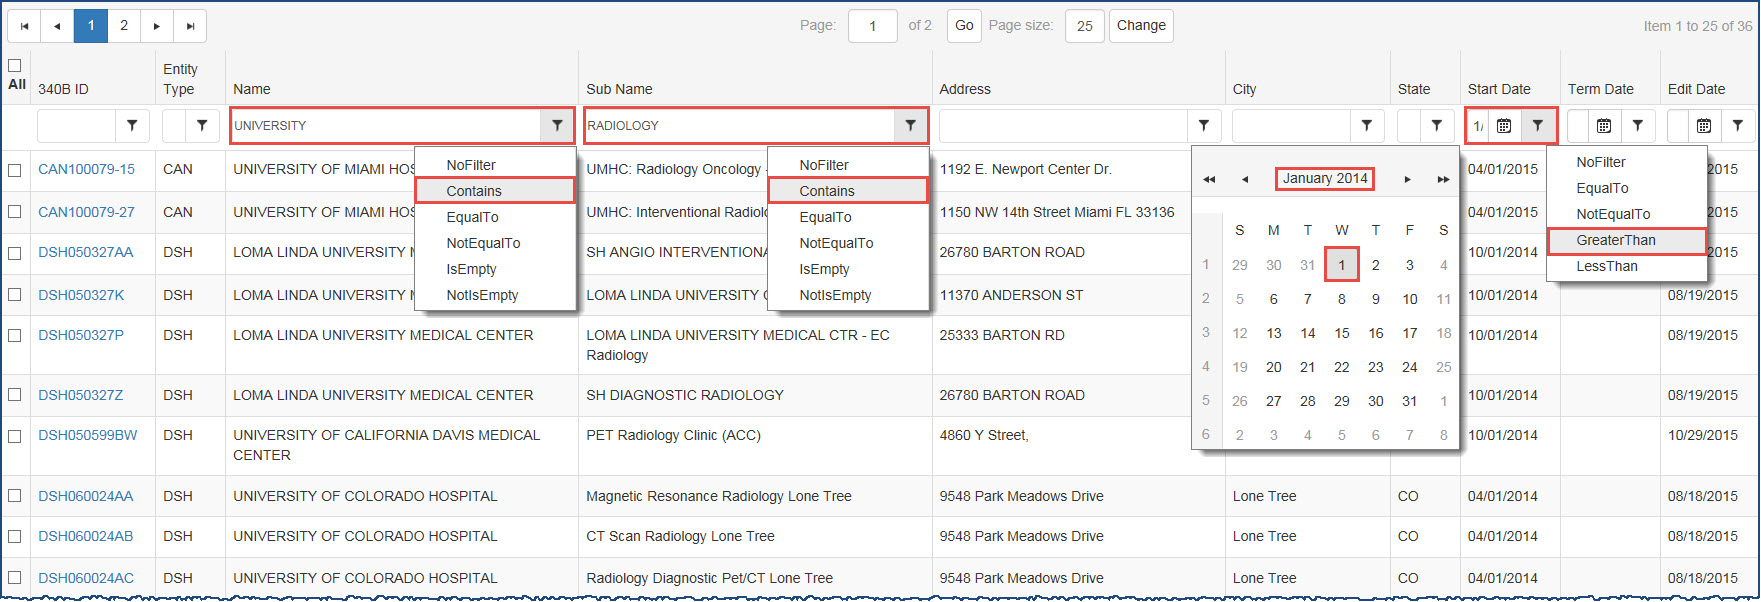Viewport: 1761px width, 602px height.
Task: Select GreaterThan in the Start Date menu
Action: pyautogui.click(x=1616, y=240)
